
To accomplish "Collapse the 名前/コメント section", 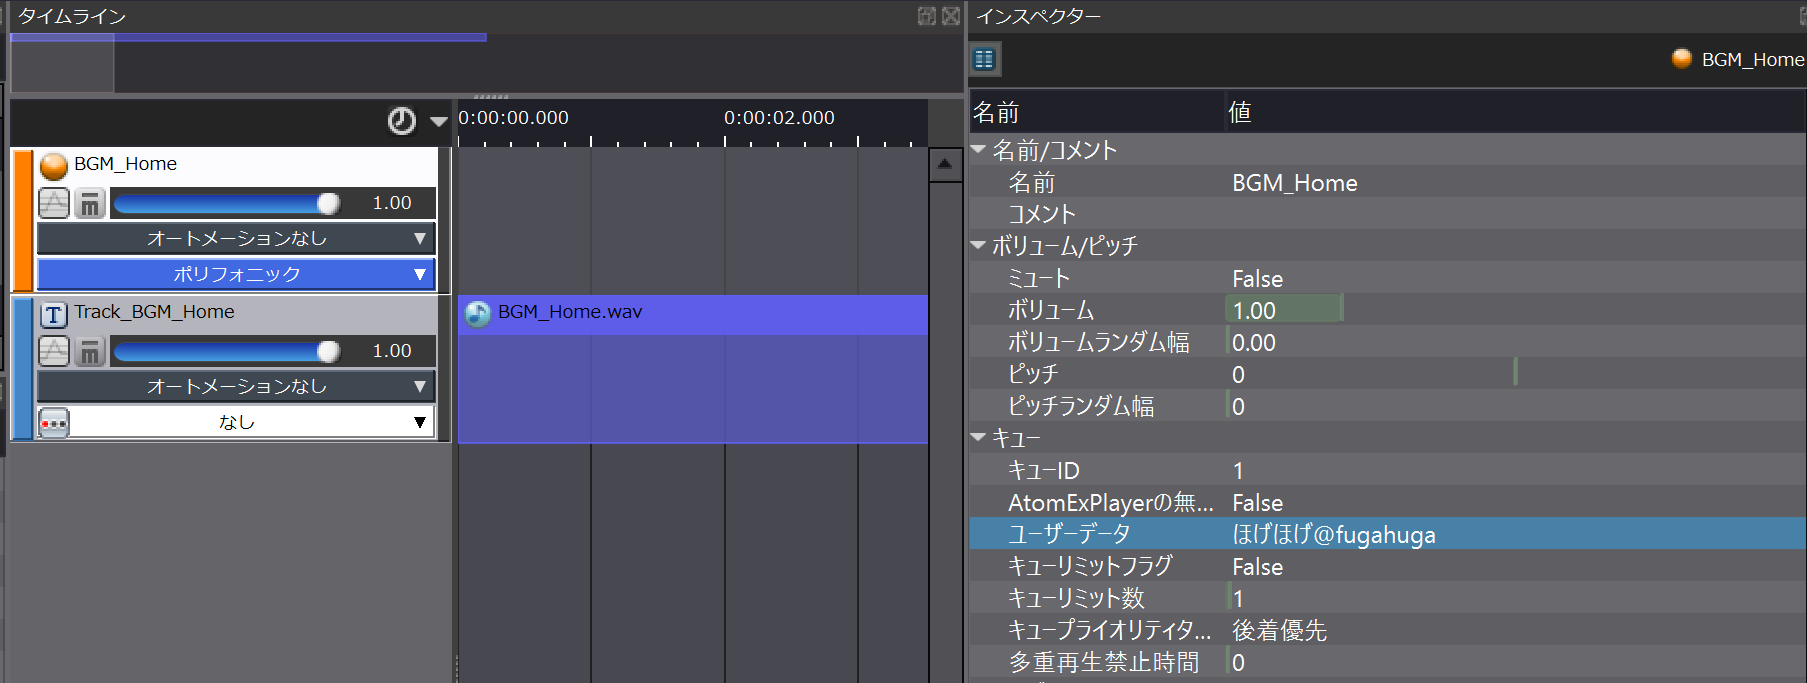I will pyautogui.click(x=979, y=150).
